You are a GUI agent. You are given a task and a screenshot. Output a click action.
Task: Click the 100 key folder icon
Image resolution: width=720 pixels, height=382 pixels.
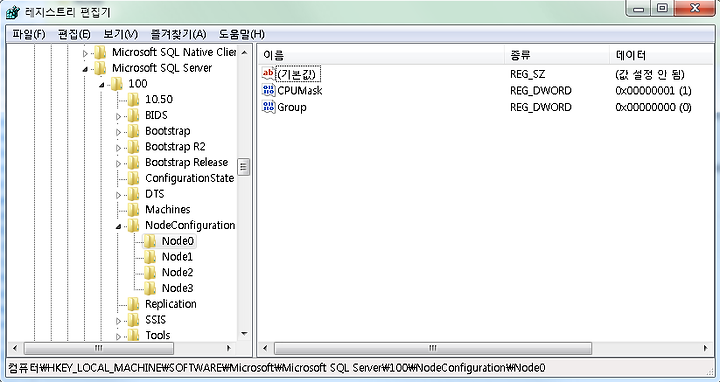[x=117, y=84]
